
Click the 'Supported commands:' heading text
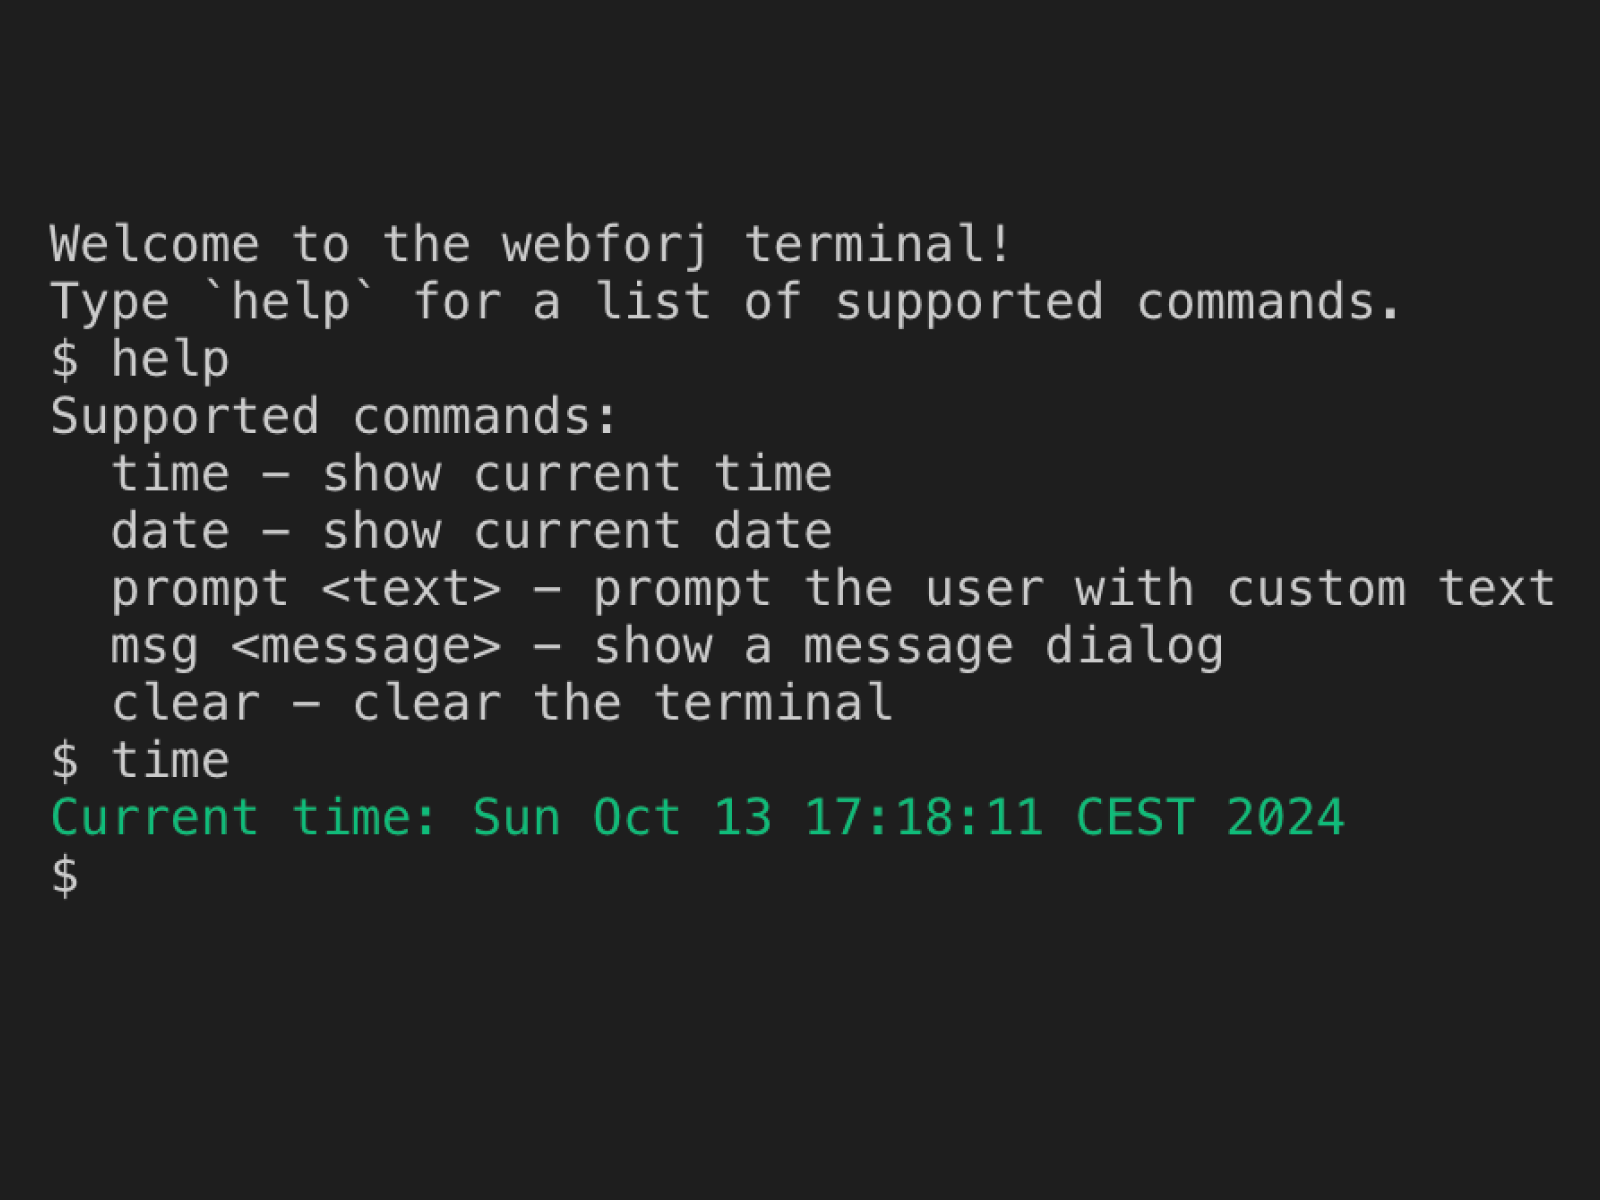(x=333, y=417)
